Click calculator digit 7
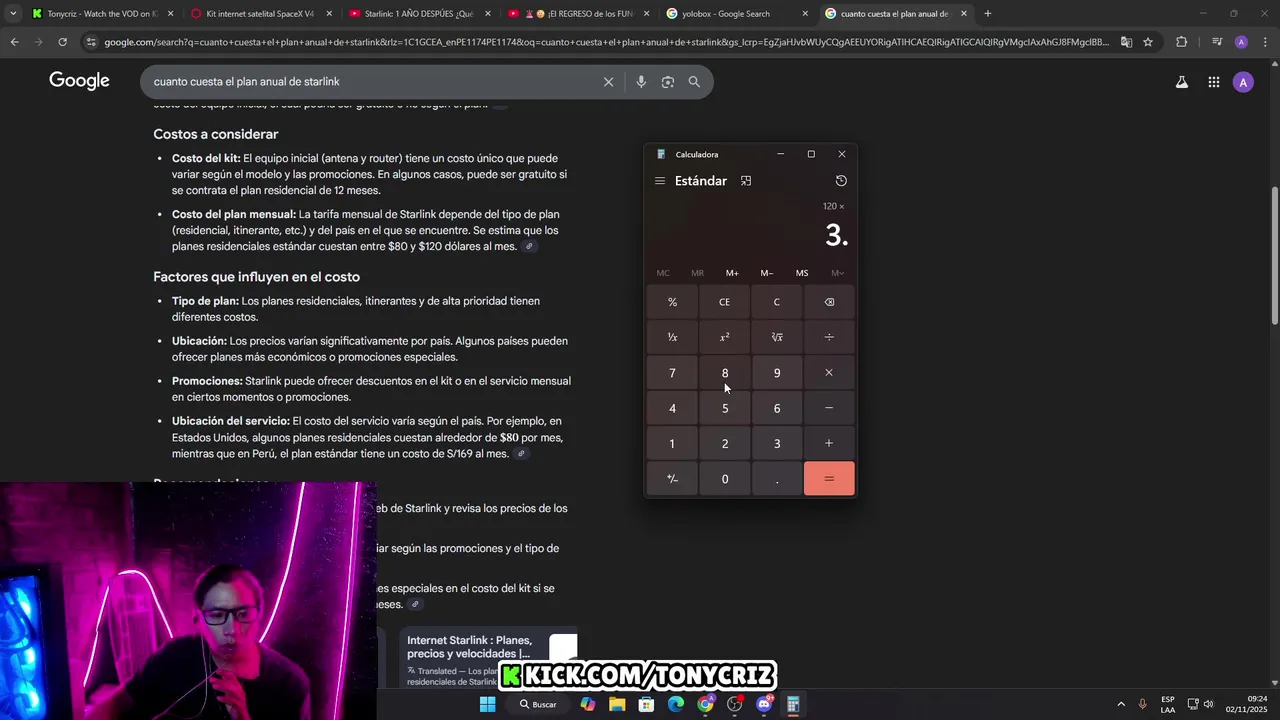The image size is (1280, 720). coord(672,373)
